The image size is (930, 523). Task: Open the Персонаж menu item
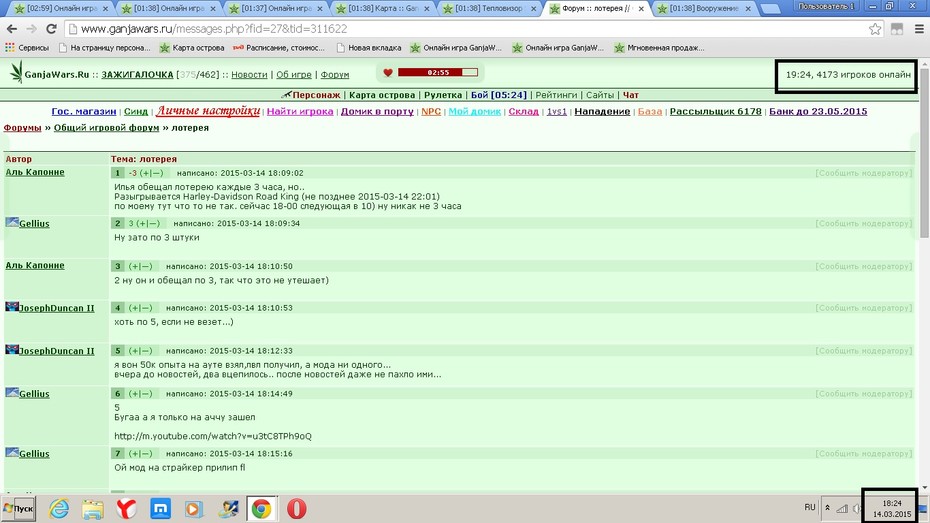316,95
